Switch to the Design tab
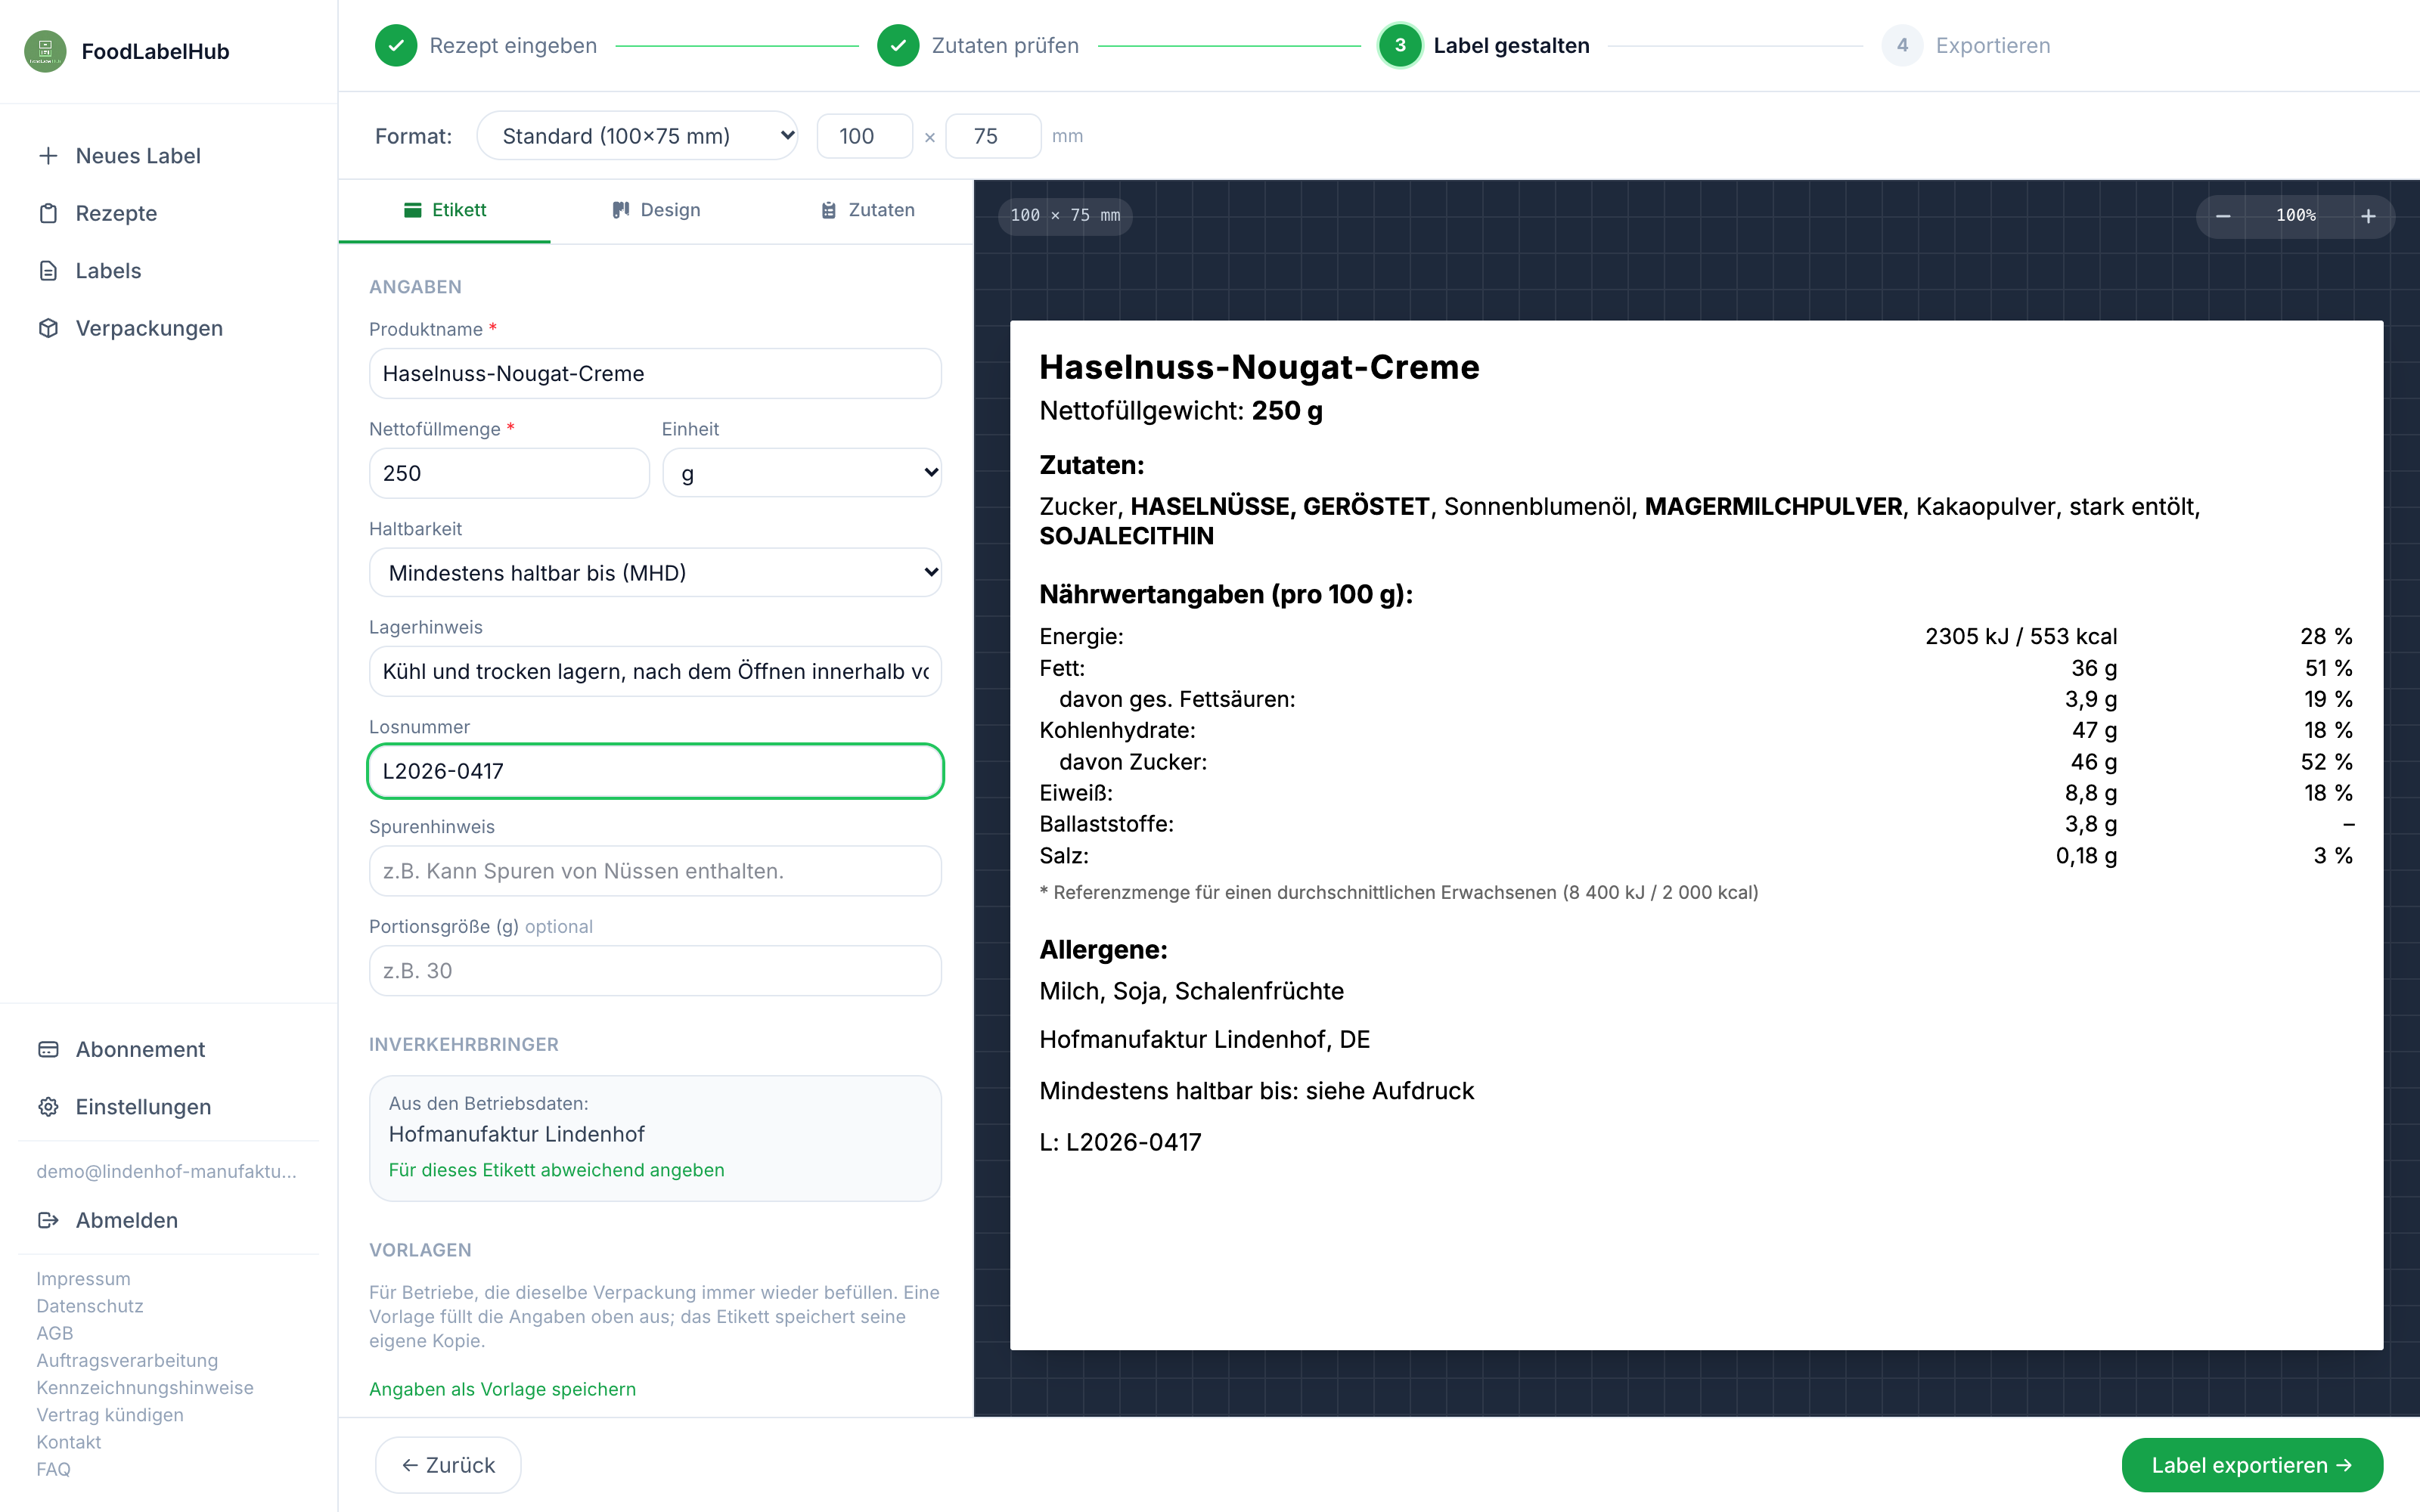The height and width of the screenshot is (1512, 2420). click(656, 210)
